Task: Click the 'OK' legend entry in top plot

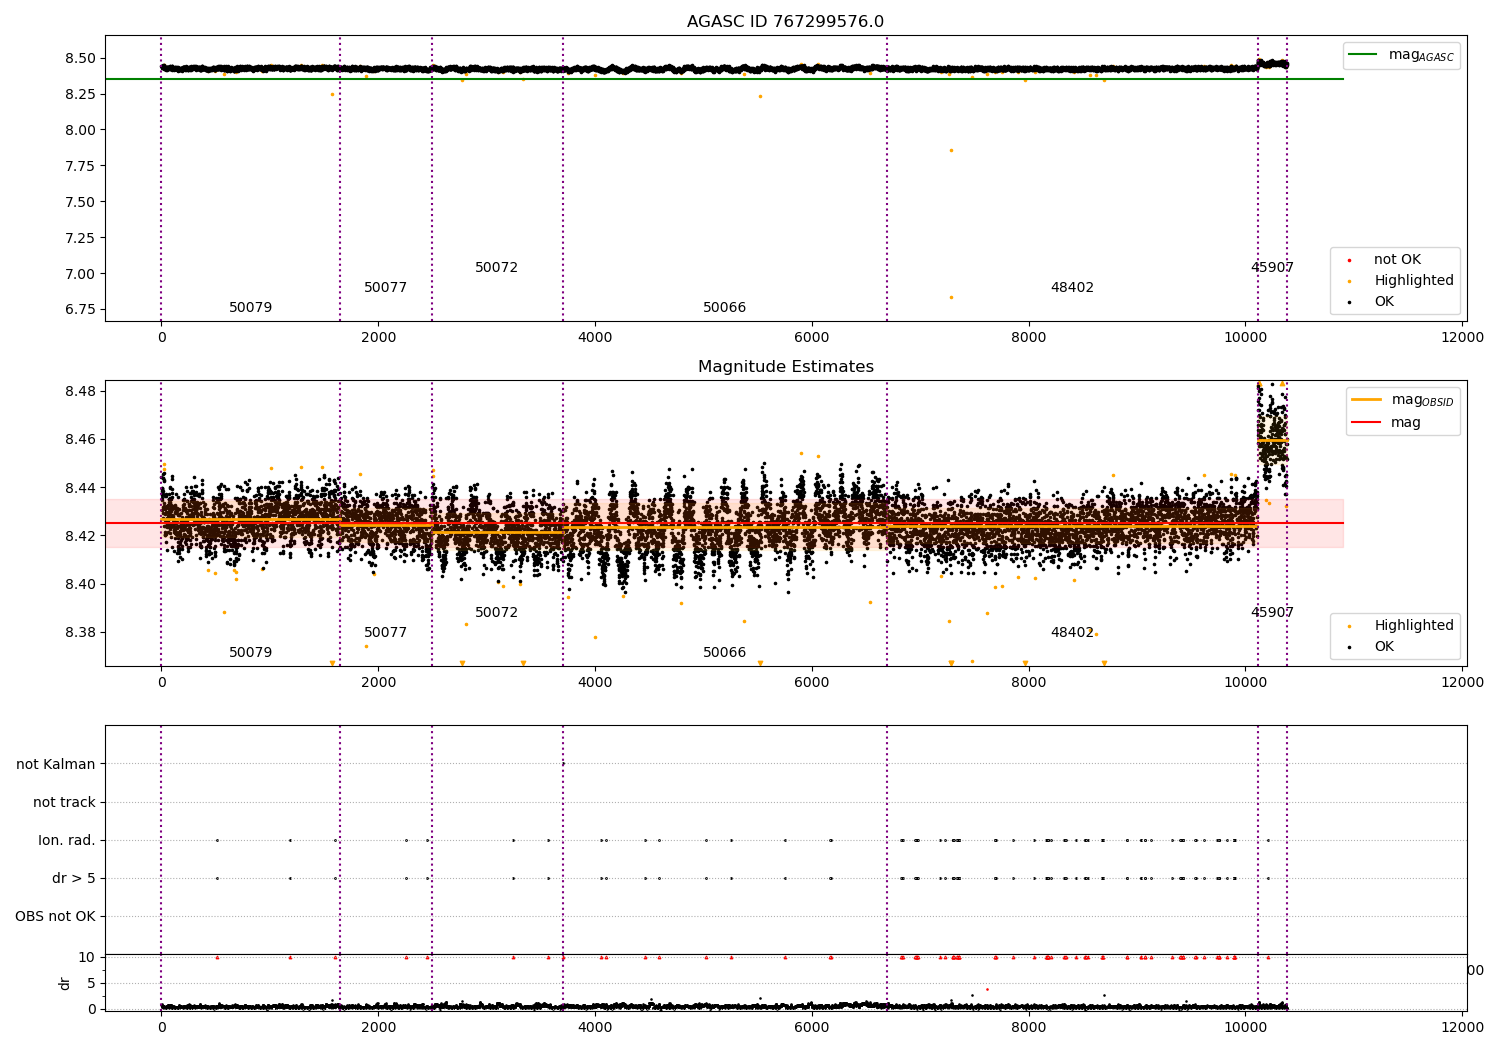Action: pos(1371,302)
